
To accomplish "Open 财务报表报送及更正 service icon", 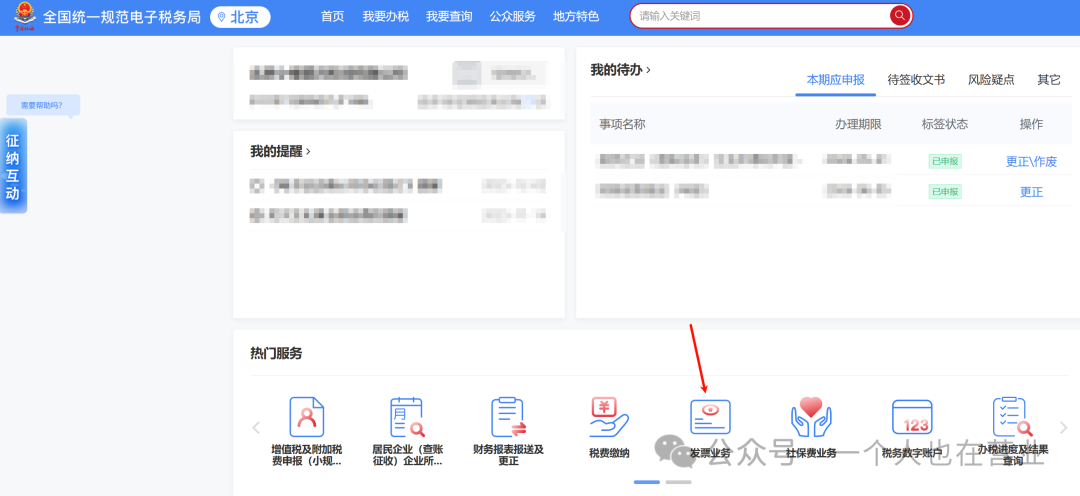I will [508, 417].
